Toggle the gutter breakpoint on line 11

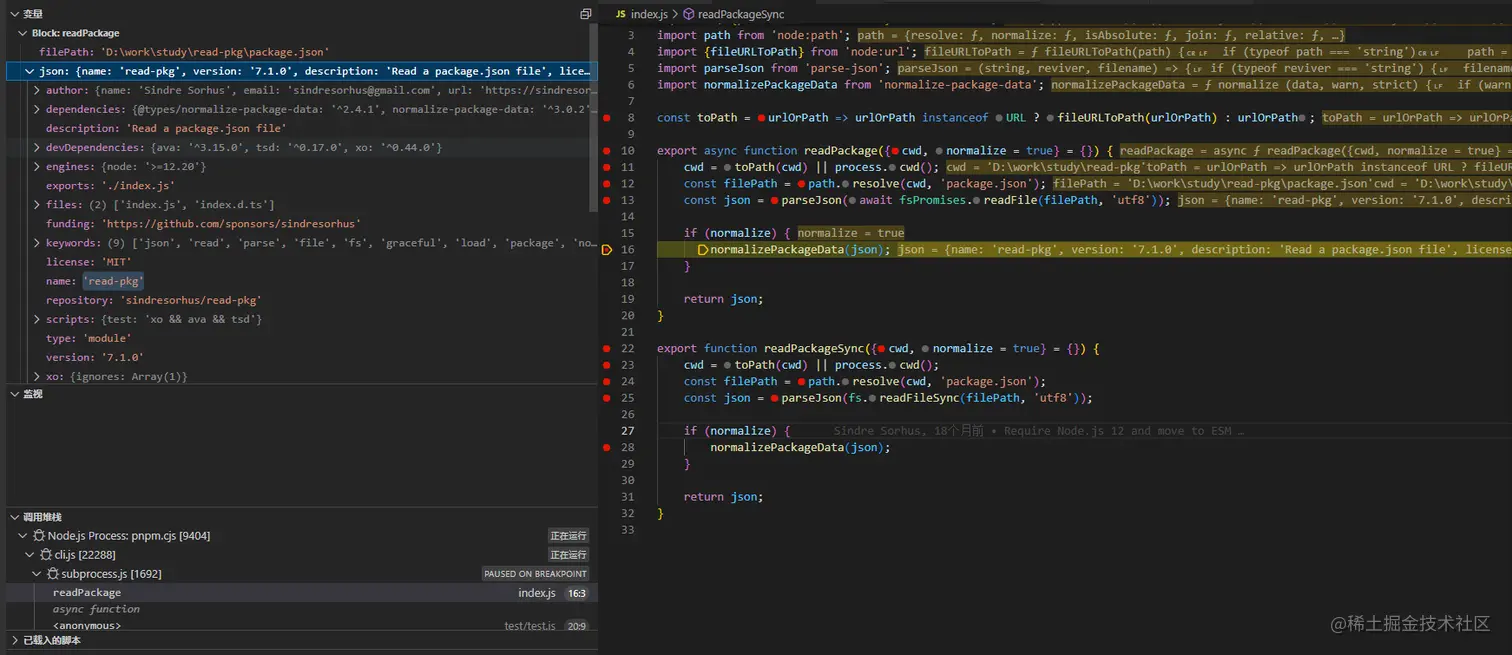coord(606,167)
